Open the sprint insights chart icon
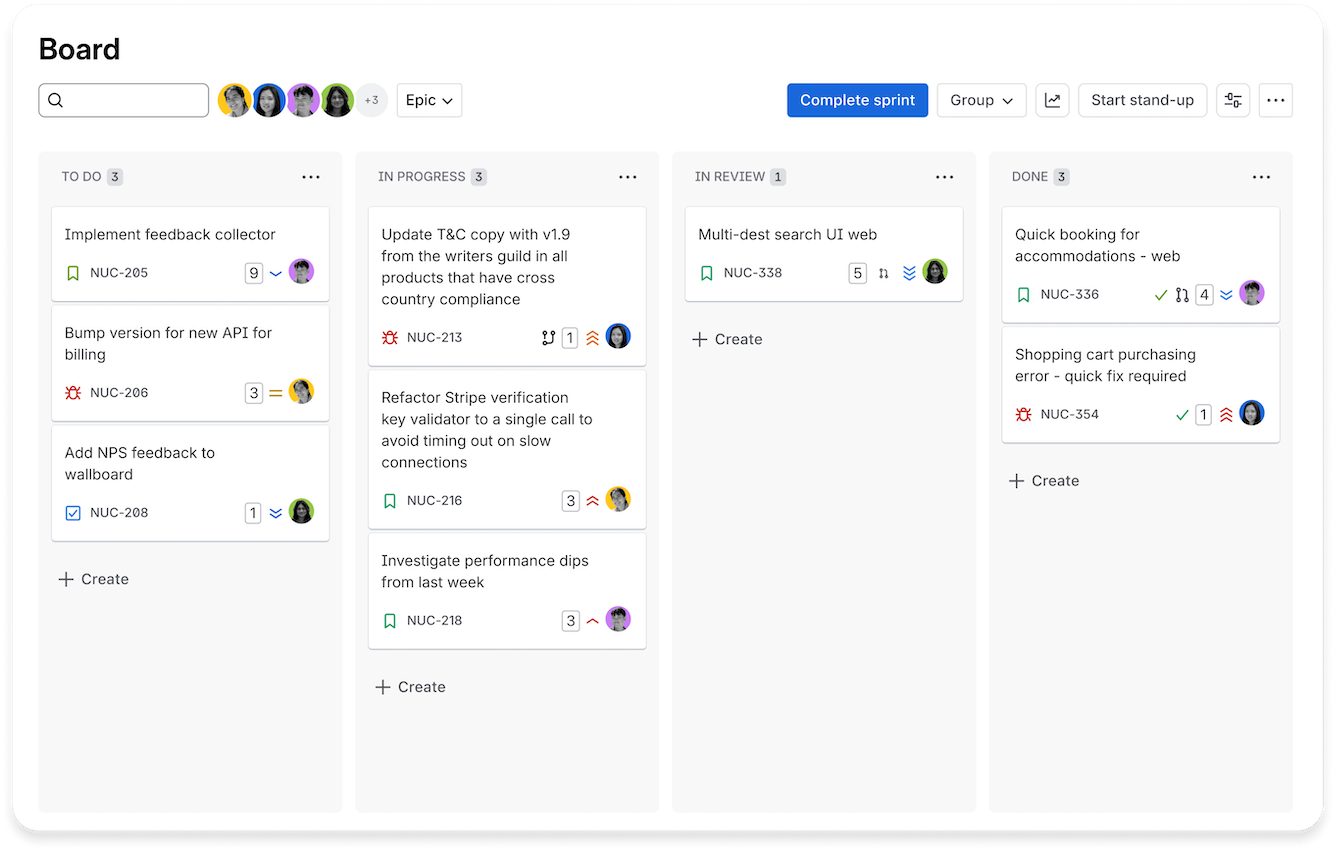The image size is (1336, 852). pyautogui.click(x=1052, y=100)
